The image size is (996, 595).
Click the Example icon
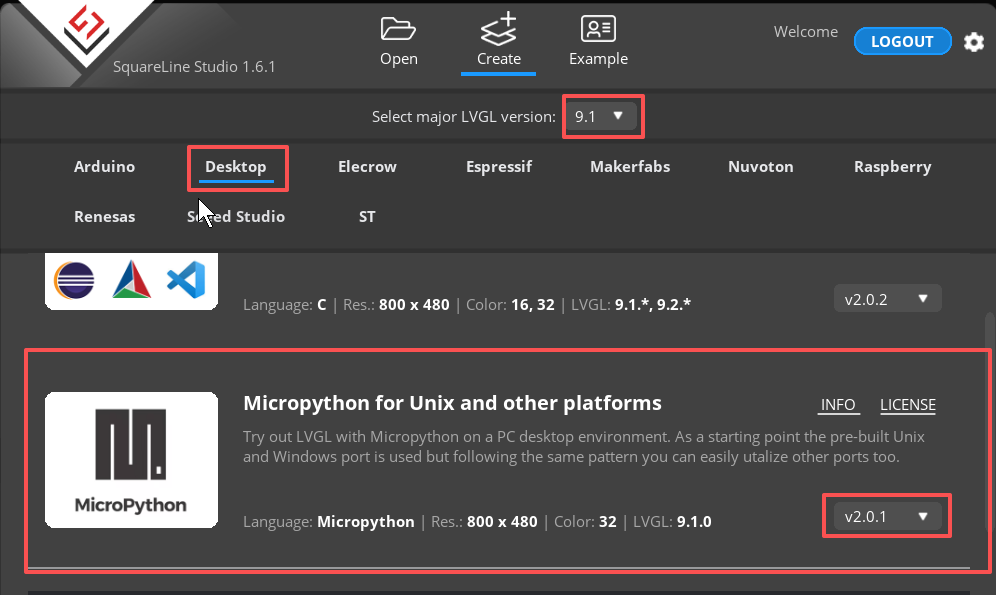pos(598,29)
